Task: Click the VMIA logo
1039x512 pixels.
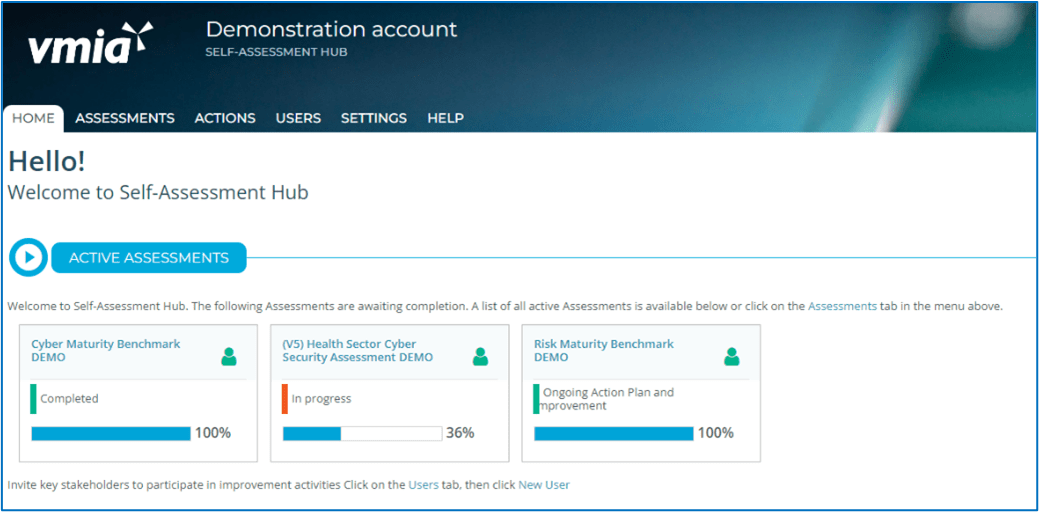Action: click(x=91, y=44)
